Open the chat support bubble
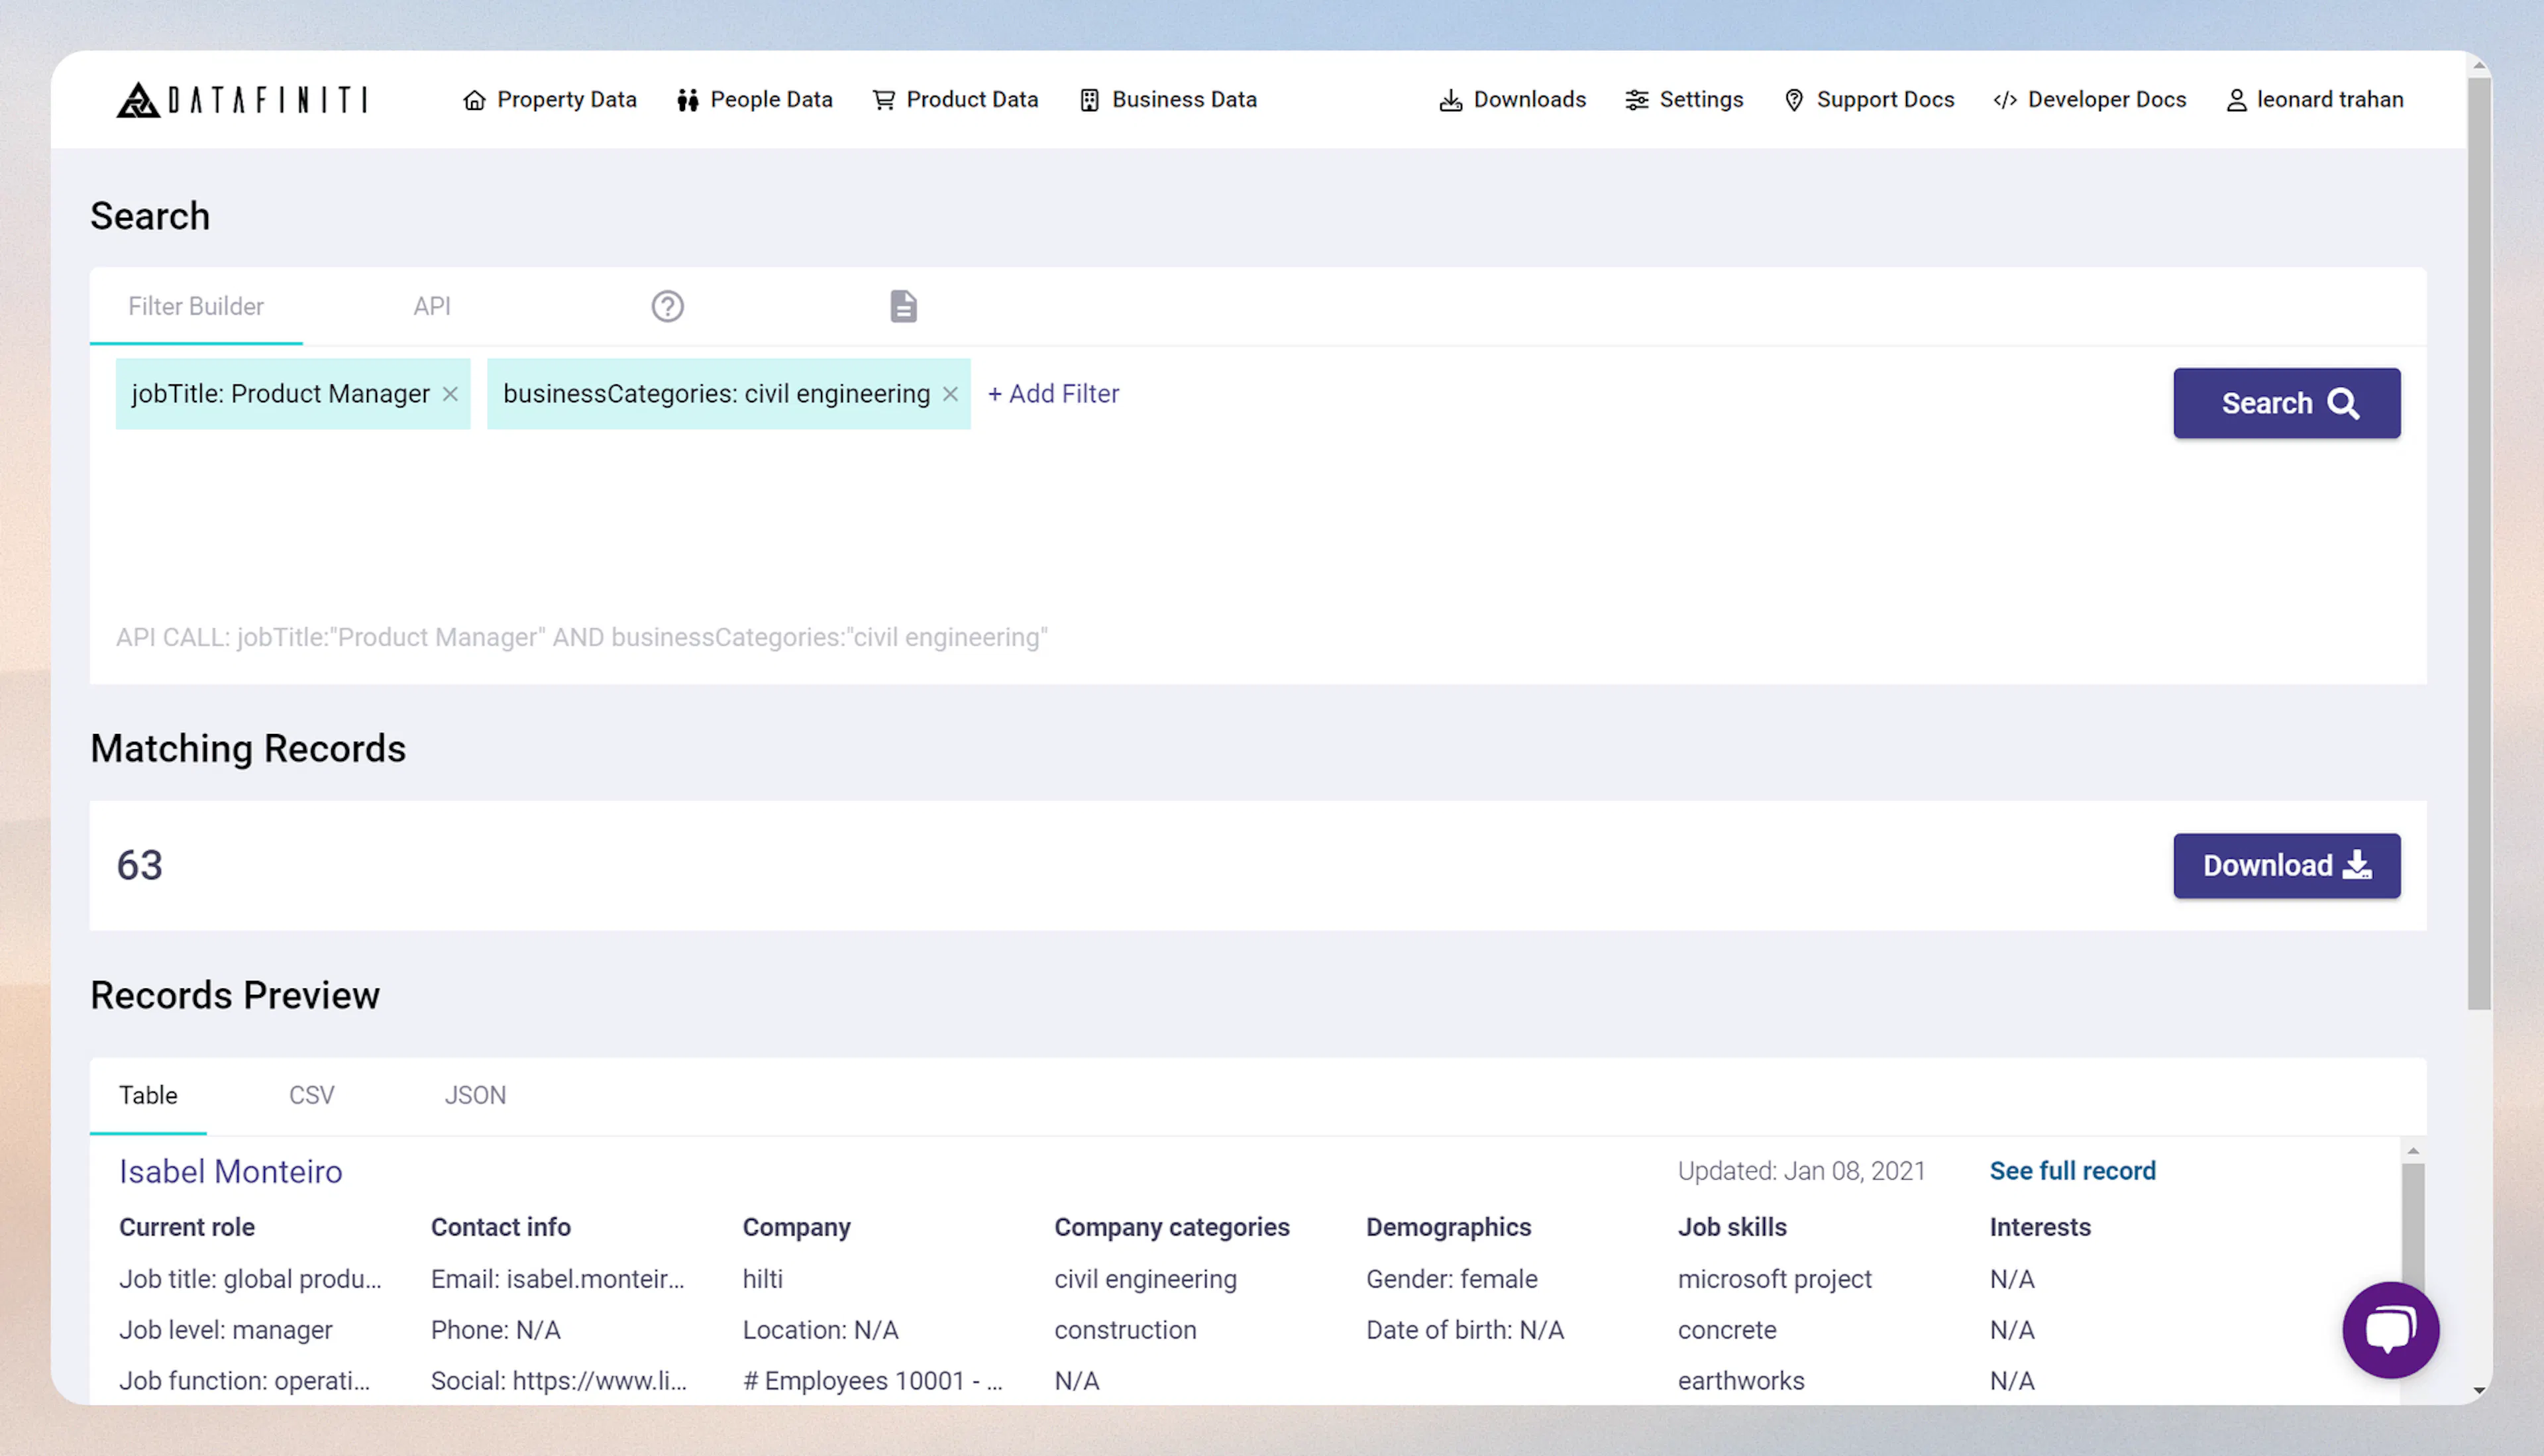The height and width of the screenshot is (1456, 2544). click(2390, 1330)
